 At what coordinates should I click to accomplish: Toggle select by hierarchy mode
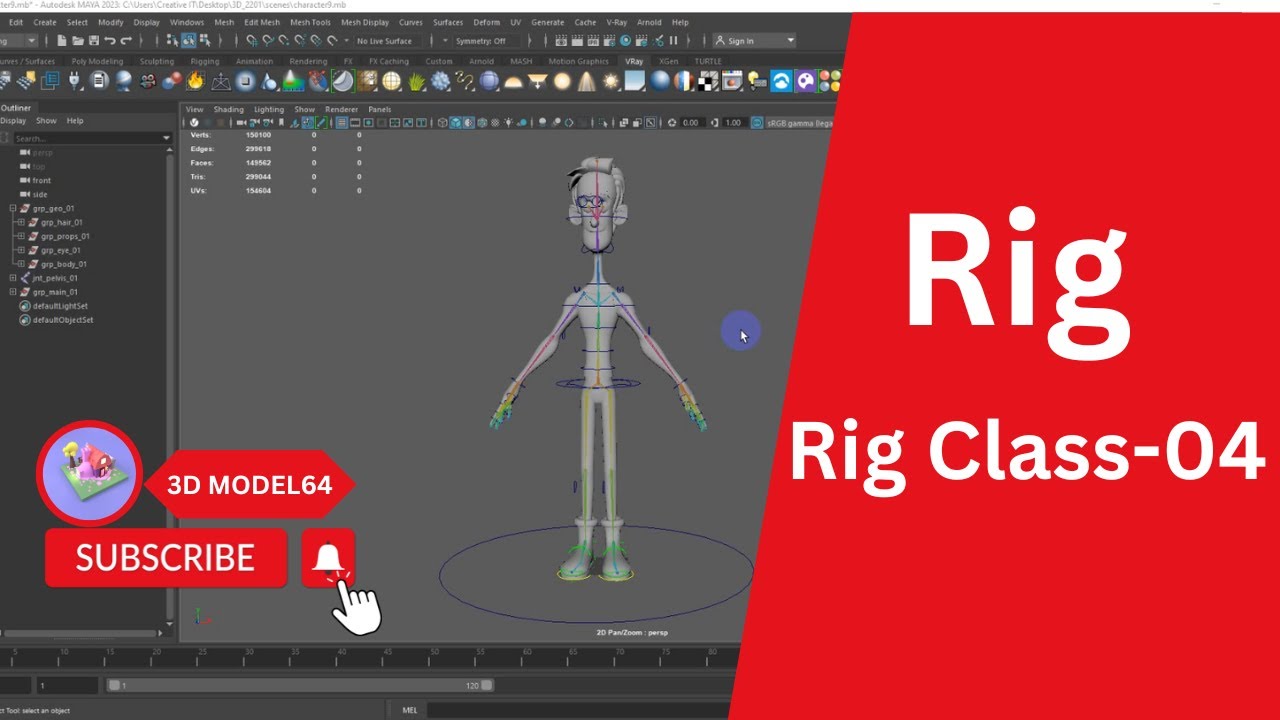(172, 41)
